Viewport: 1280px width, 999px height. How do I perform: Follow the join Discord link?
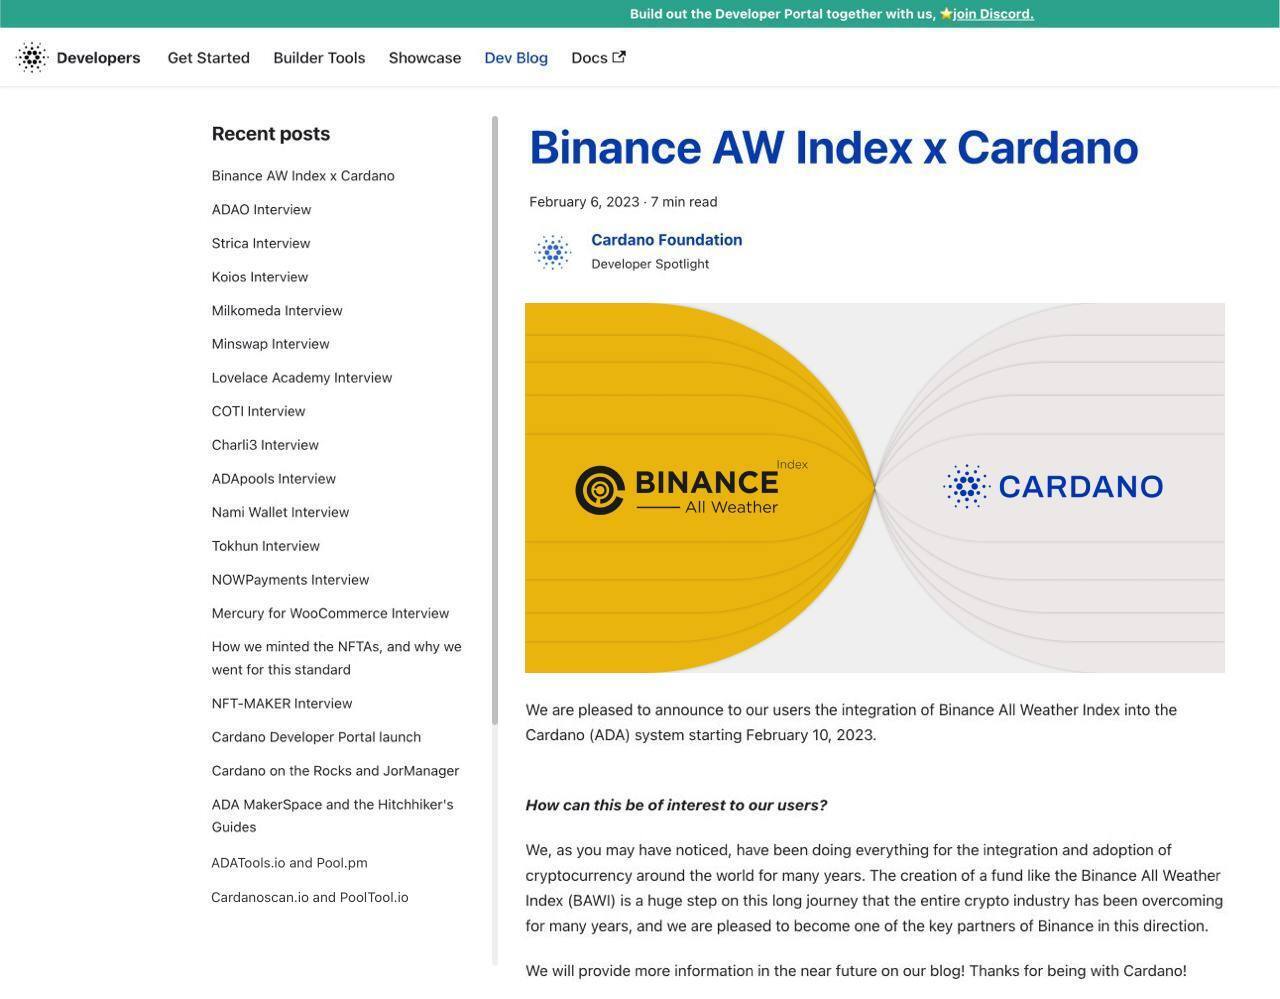click(992, 14)
